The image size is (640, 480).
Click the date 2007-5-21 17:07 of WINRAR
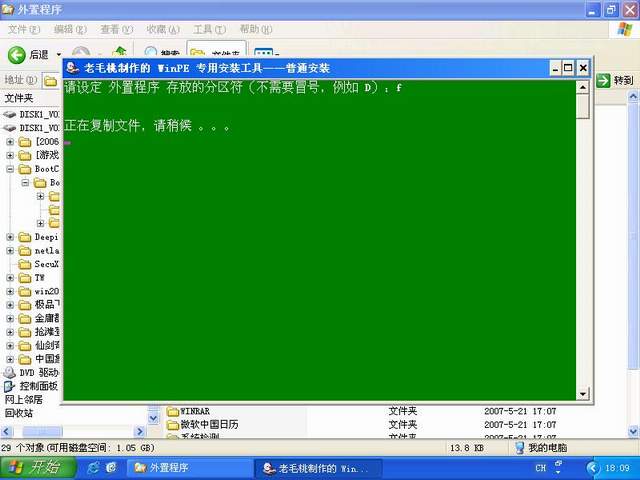coord(520,411)
